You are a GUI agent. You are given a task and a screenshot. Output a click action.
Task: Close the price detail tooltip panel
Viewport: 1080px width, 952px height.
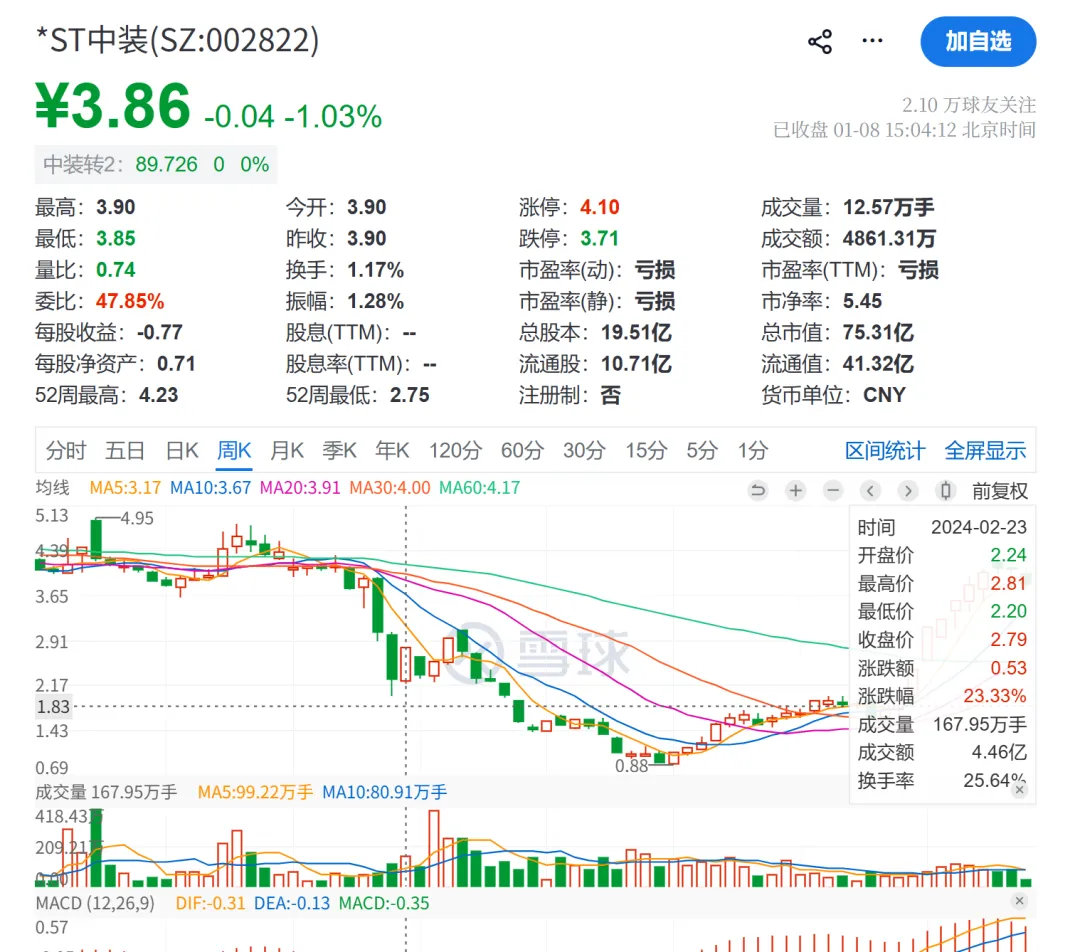1019,789
